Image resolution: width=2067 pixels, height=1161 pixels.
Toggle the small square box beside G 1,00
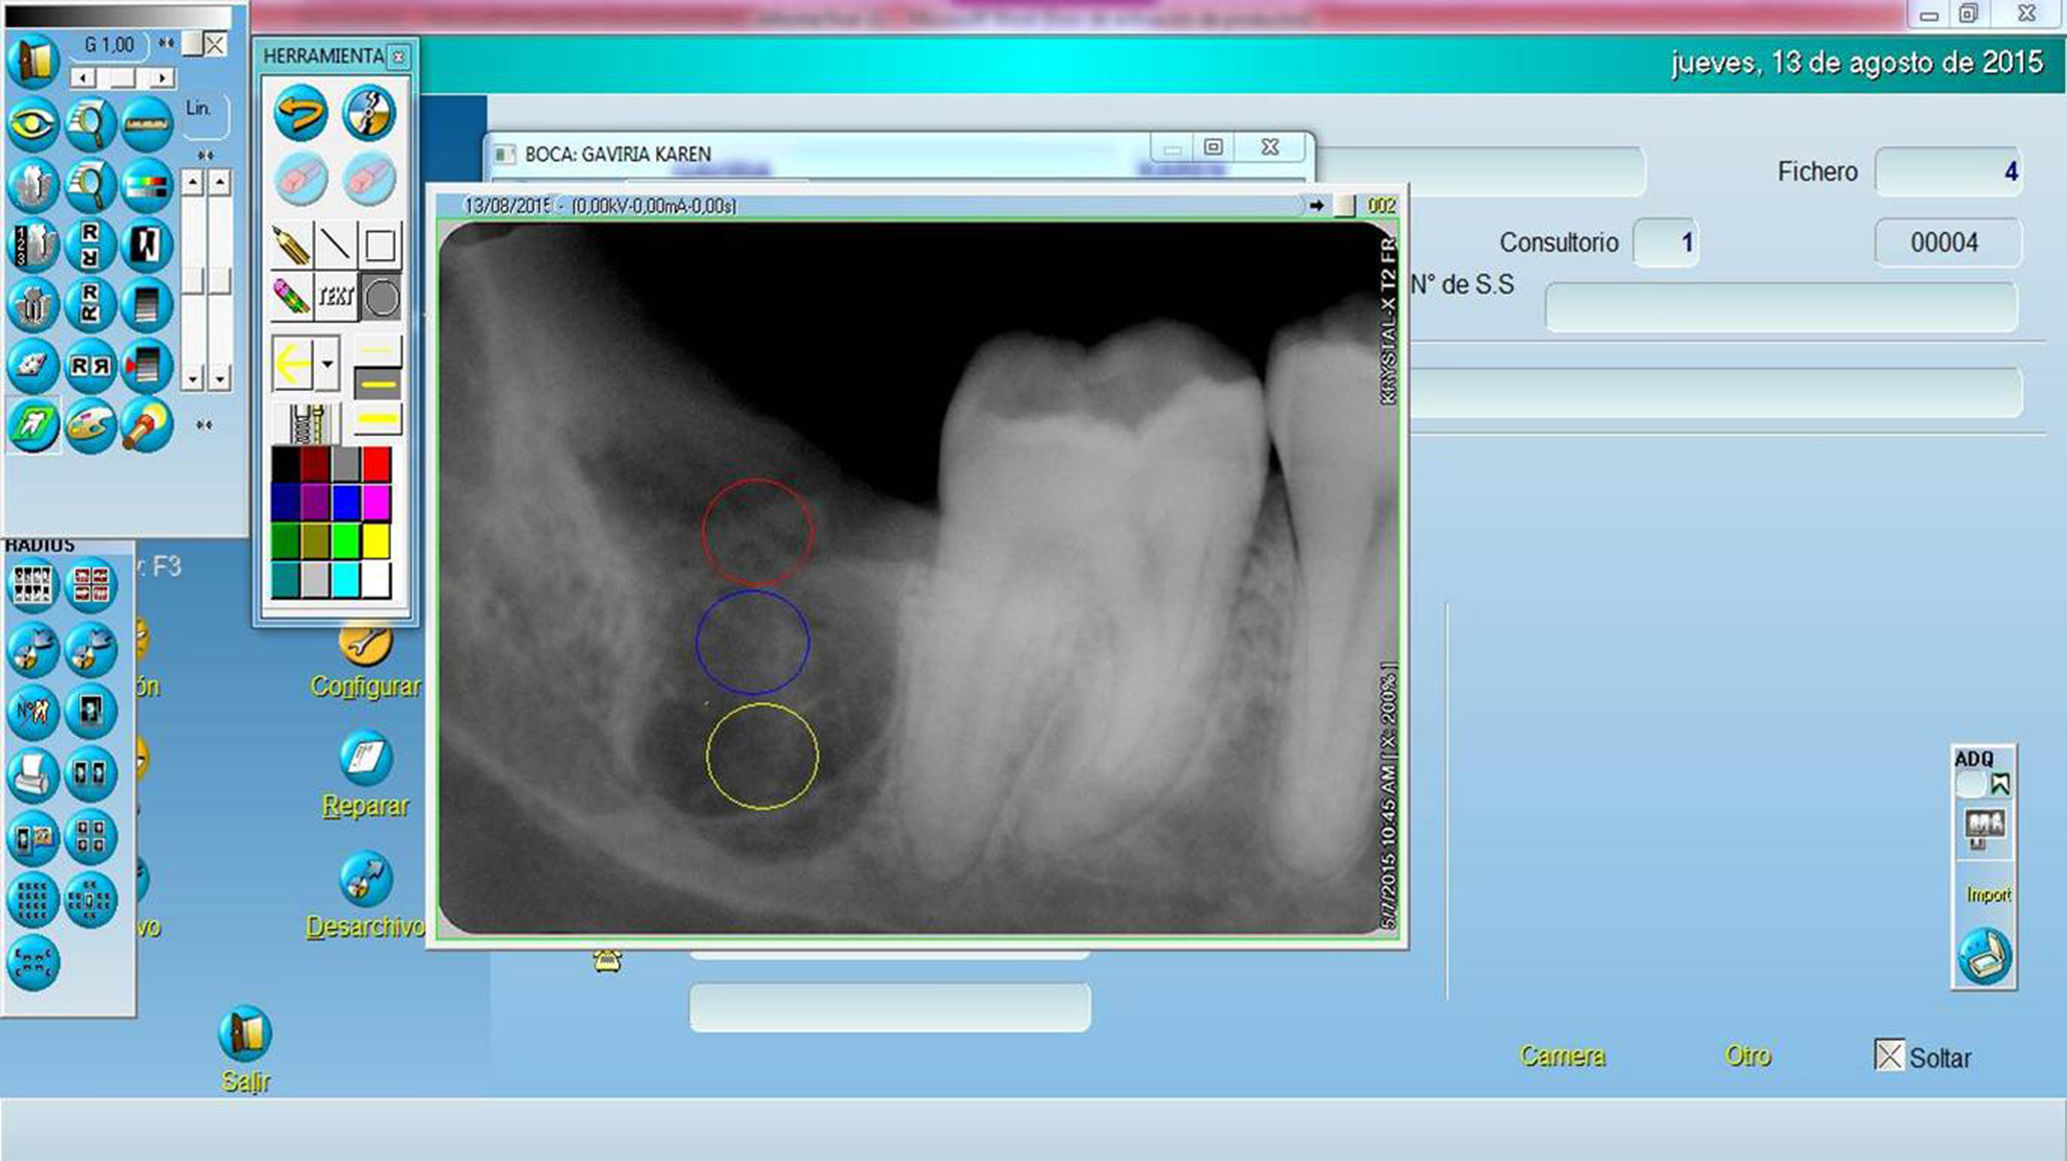192,44
